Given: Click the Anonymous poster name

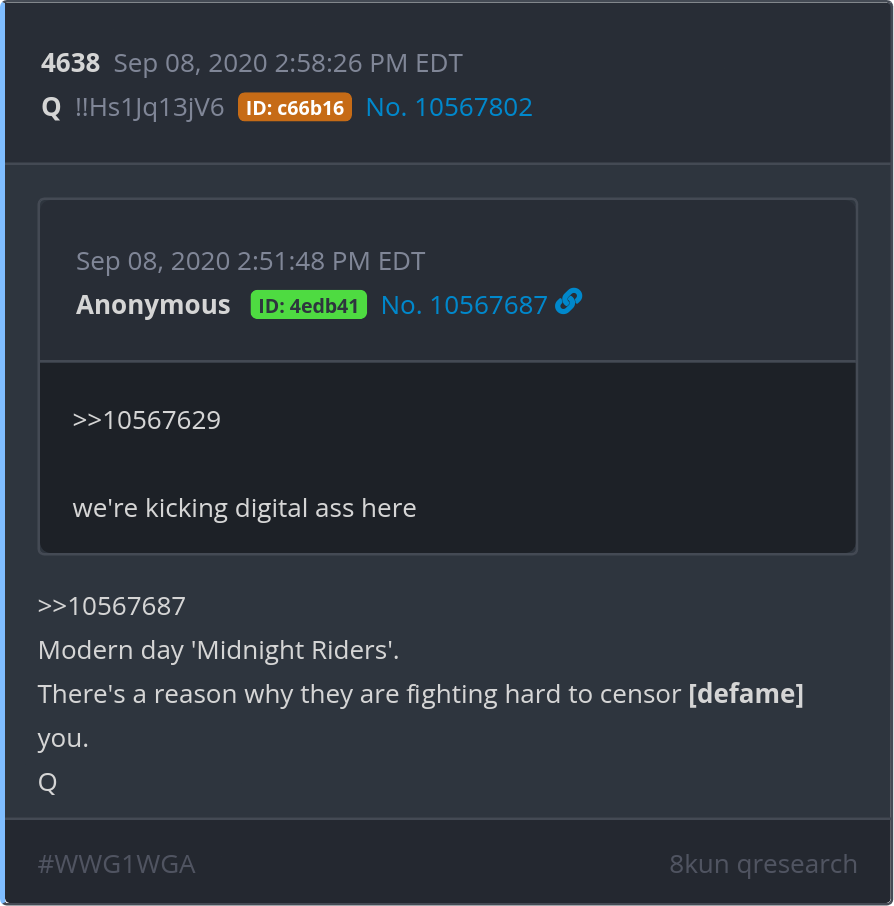Looking at the screenshot, I should [153, 305].
